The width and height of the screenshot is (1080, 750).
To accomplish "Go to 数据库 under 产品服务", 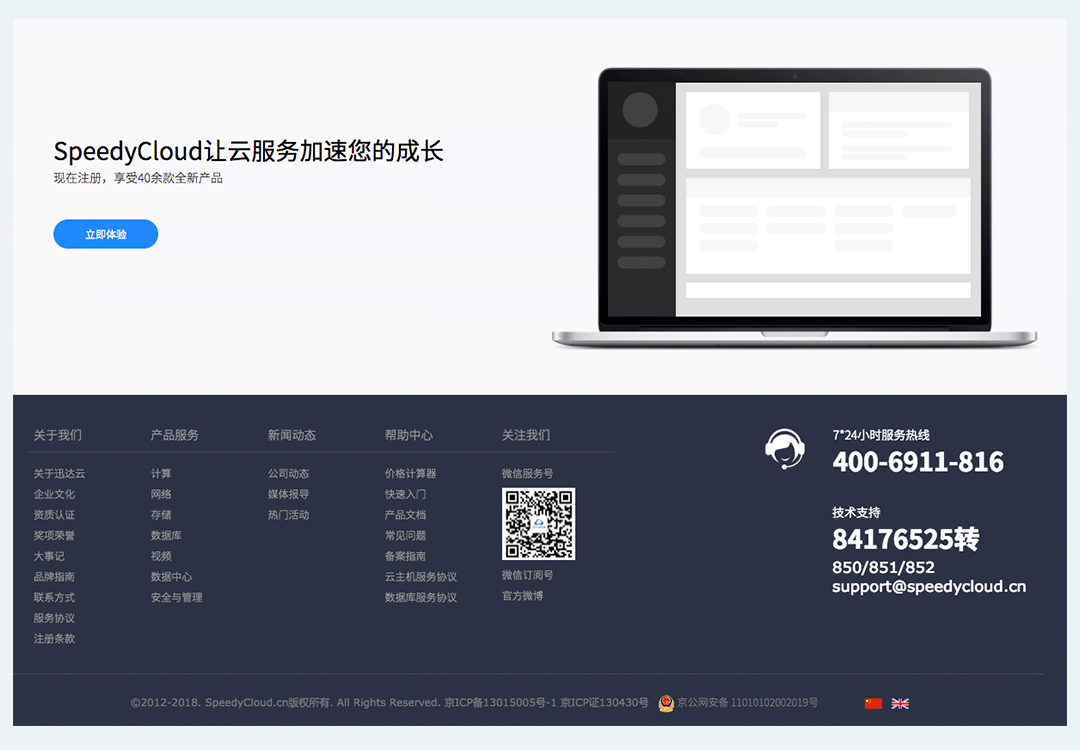I will pos(166,536).
